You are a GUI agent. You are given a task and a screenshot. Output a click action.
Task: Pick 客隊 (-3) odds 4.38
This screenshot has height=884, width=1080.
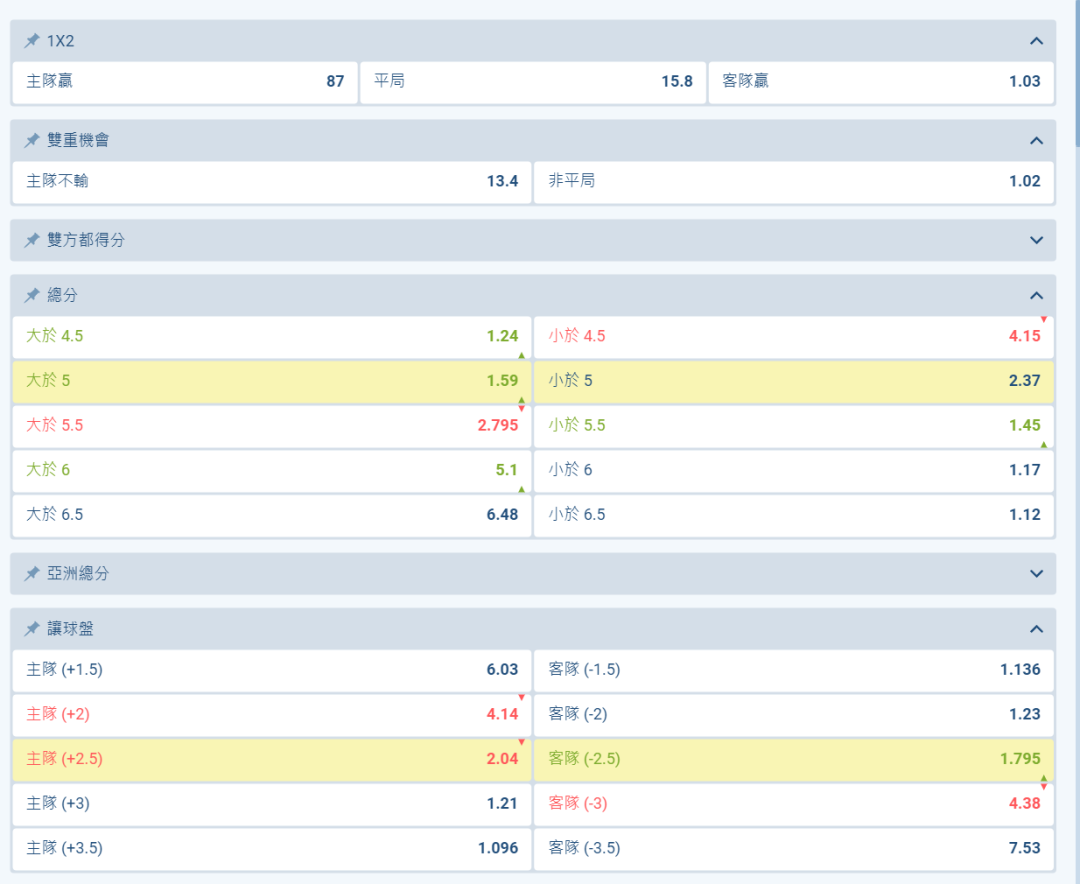(793, 803)
